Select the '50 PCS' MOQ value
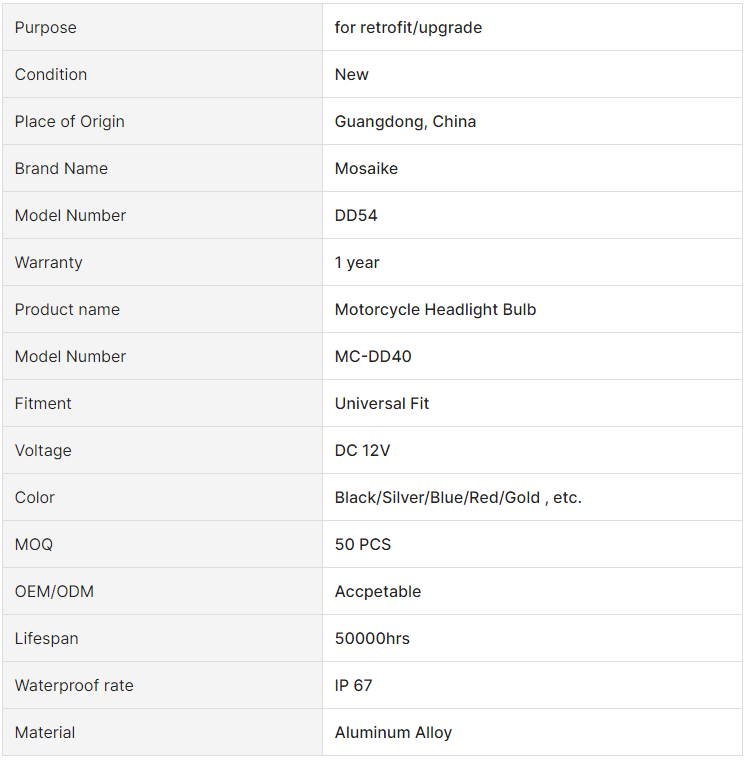748x760 pixels. (363, 544)
